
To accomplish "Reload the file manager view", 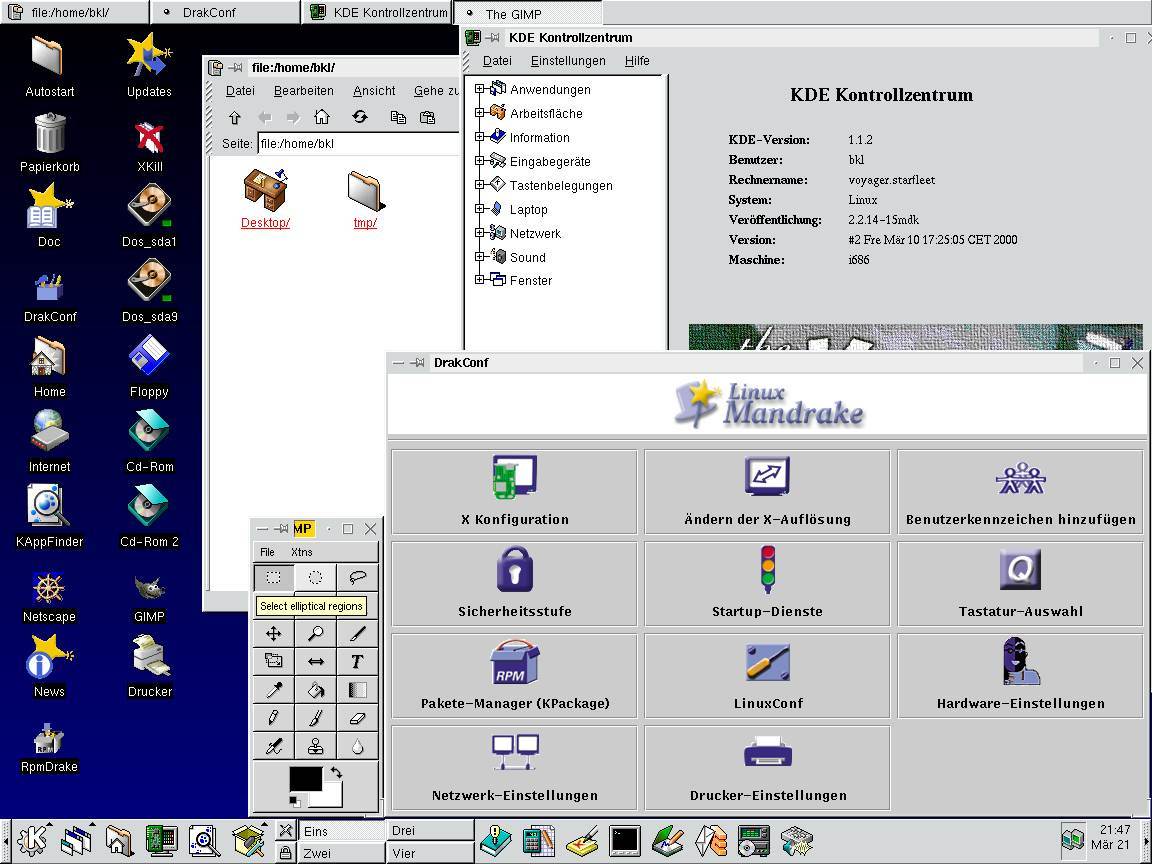I will pyautogui.click(x=359, y=117).
